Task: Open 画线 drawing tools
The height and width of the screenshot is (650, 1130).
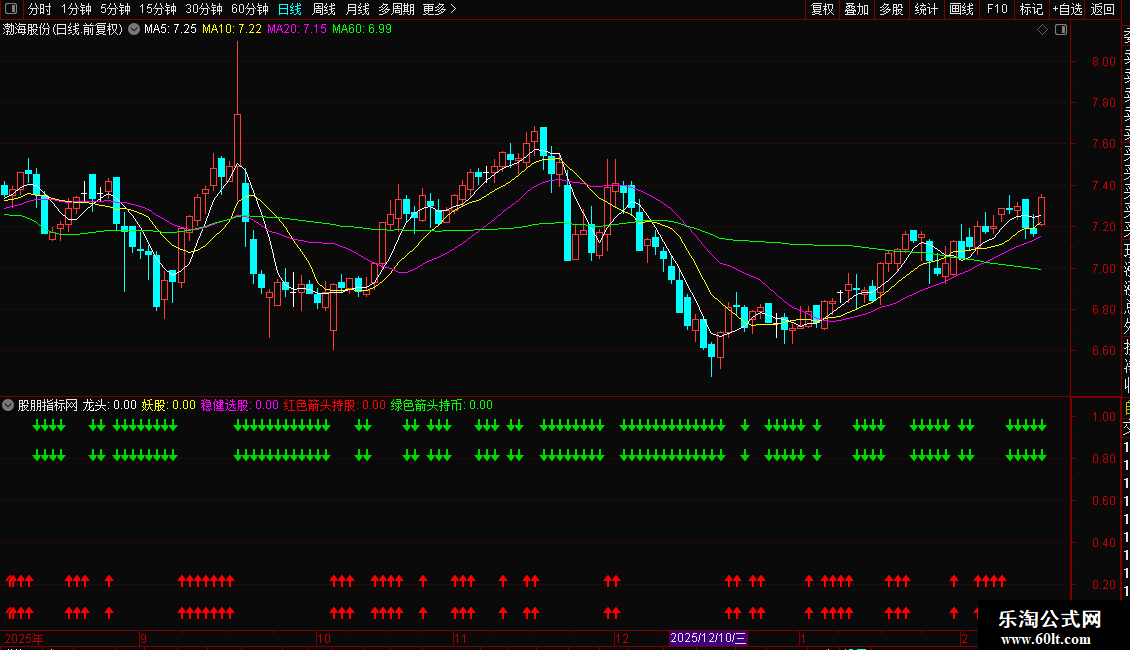Action: 961,9
